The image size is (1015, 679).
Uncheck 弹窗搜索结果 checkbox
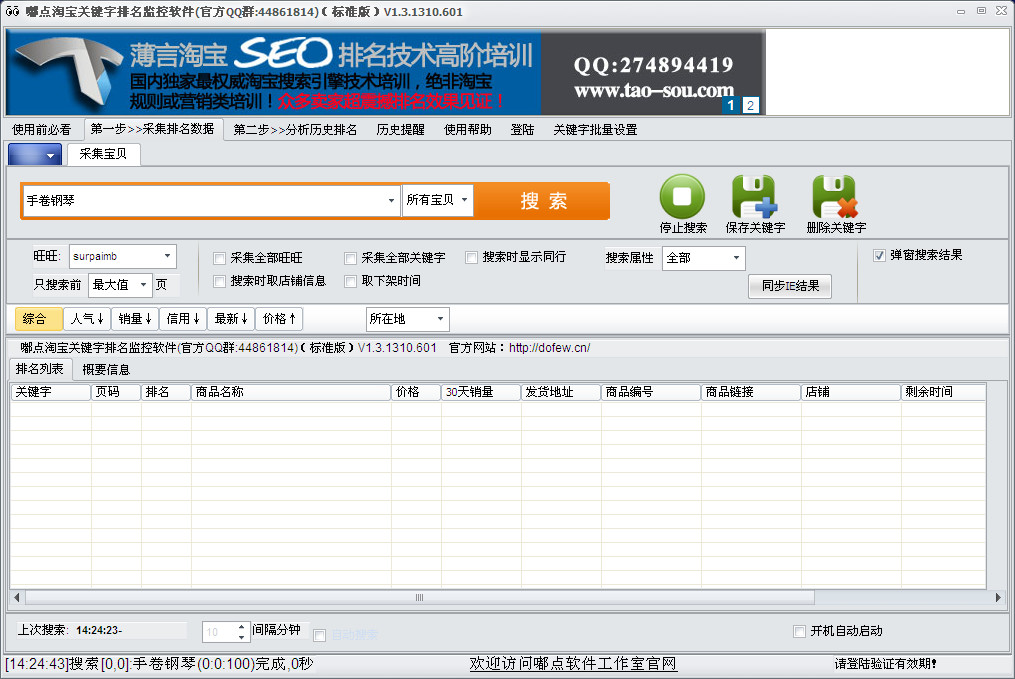pos(879,255)
